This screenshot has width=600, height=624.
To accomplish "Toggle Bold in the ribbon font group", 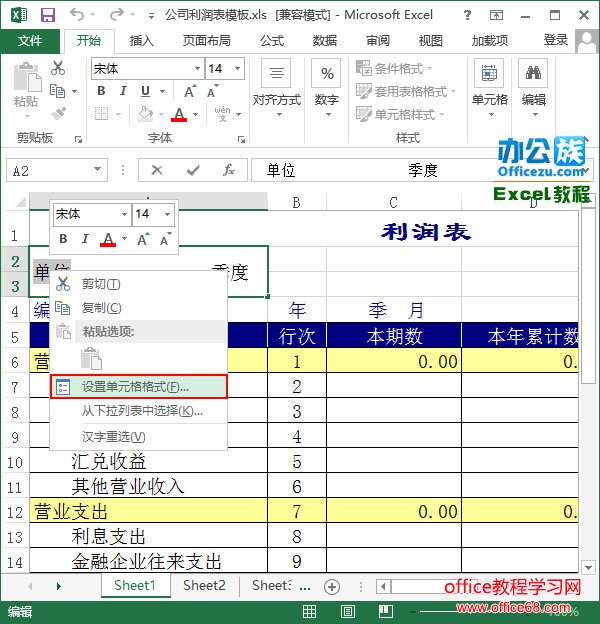I will pyautogui.click(x=101, y=91).
